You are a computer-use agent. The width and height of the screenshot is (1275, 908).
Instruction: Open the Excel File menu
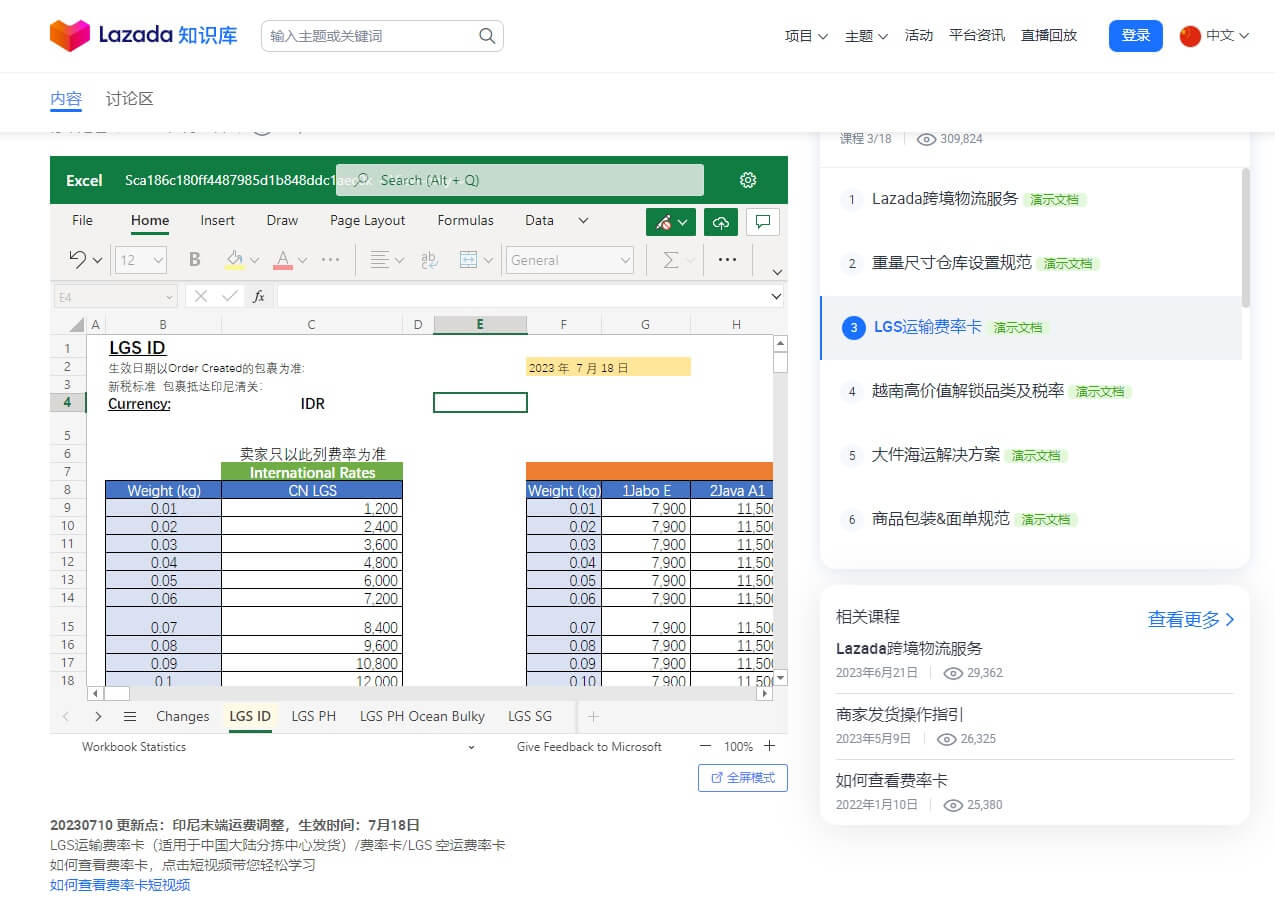coord(83,220)
